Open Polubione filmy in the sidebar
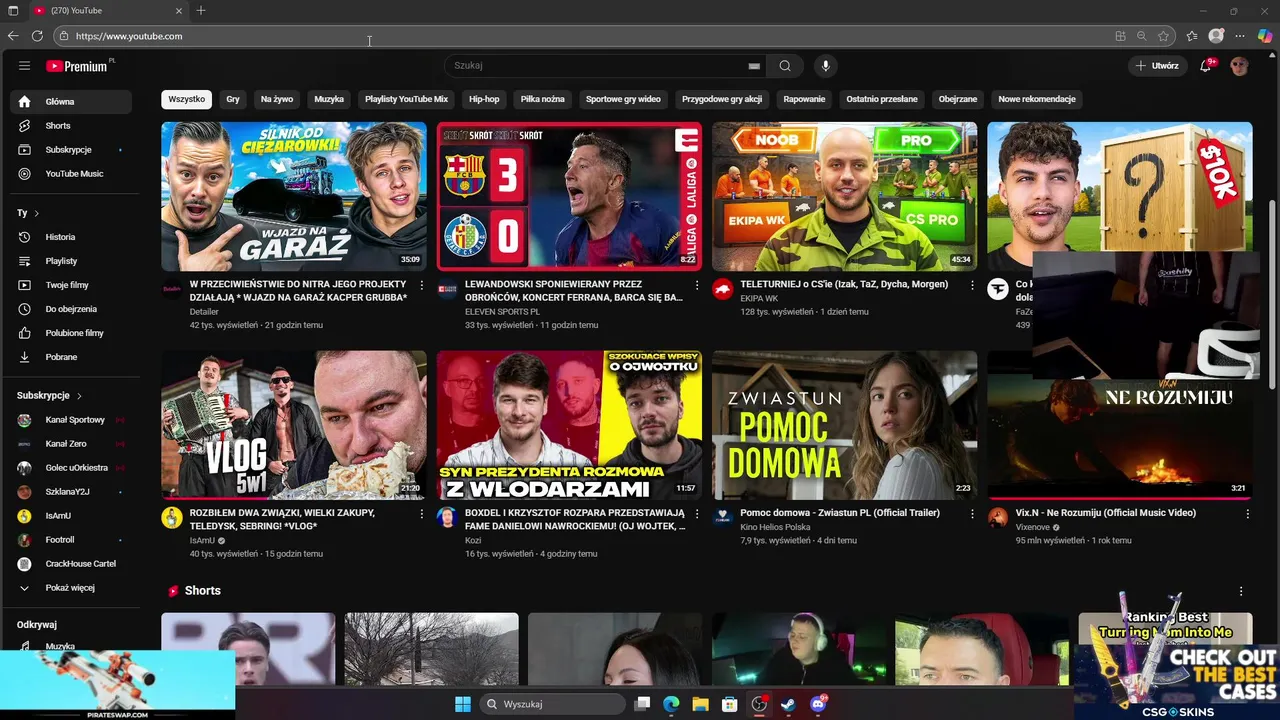The height and width of the screenshot is (720, 1280). 71,333
